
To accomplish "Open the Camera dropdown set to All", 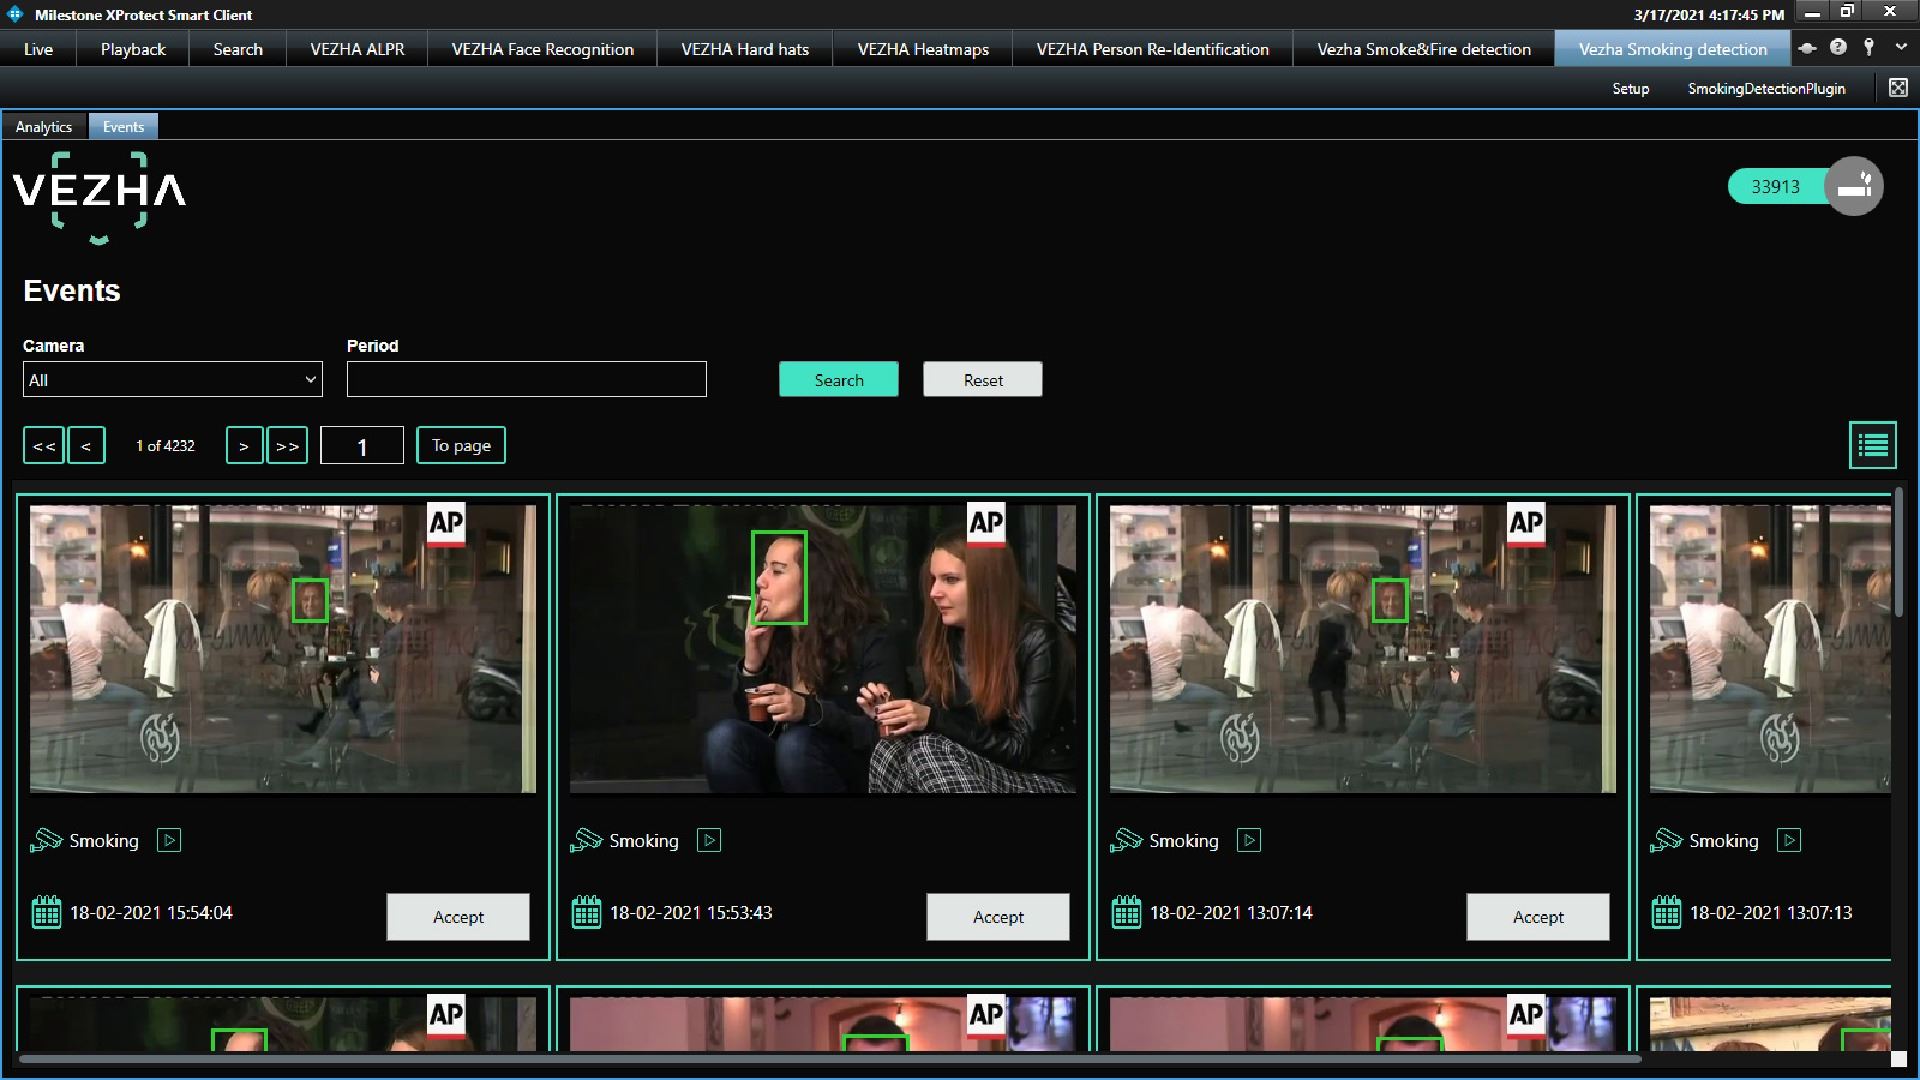I will 173,380.
